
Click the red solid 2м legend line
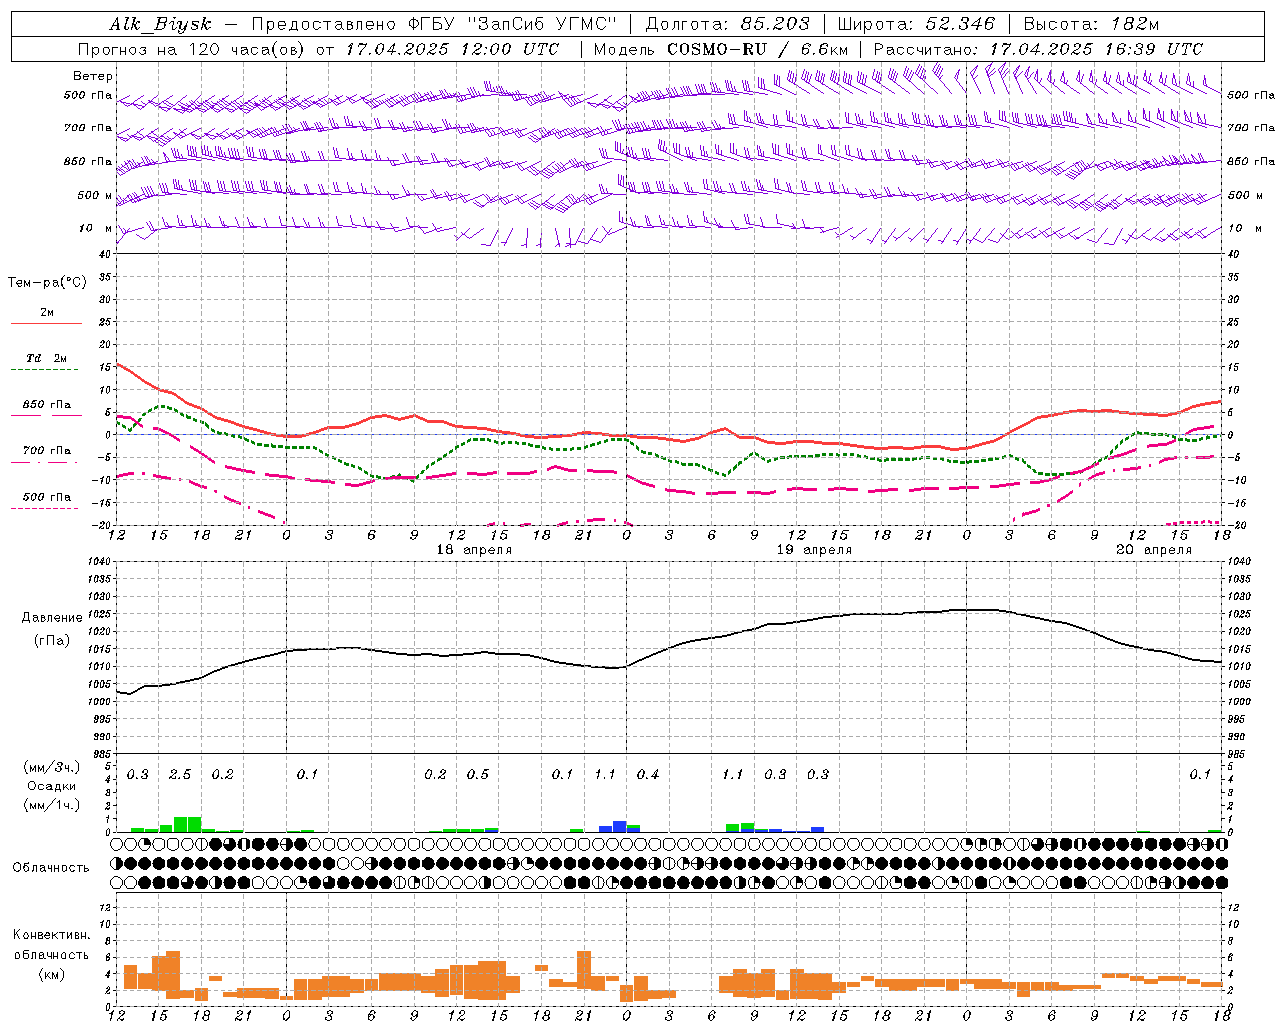[46, 323]
